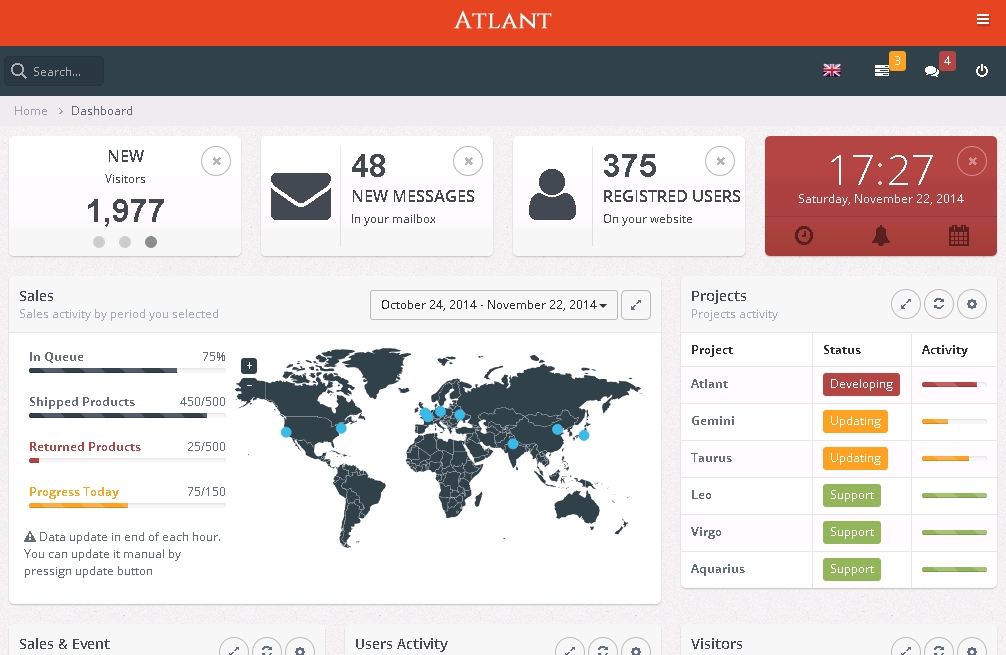Select the first carousel dot under visitors
The height and width of the screenshot is (655, 1006).
(99, 242)
